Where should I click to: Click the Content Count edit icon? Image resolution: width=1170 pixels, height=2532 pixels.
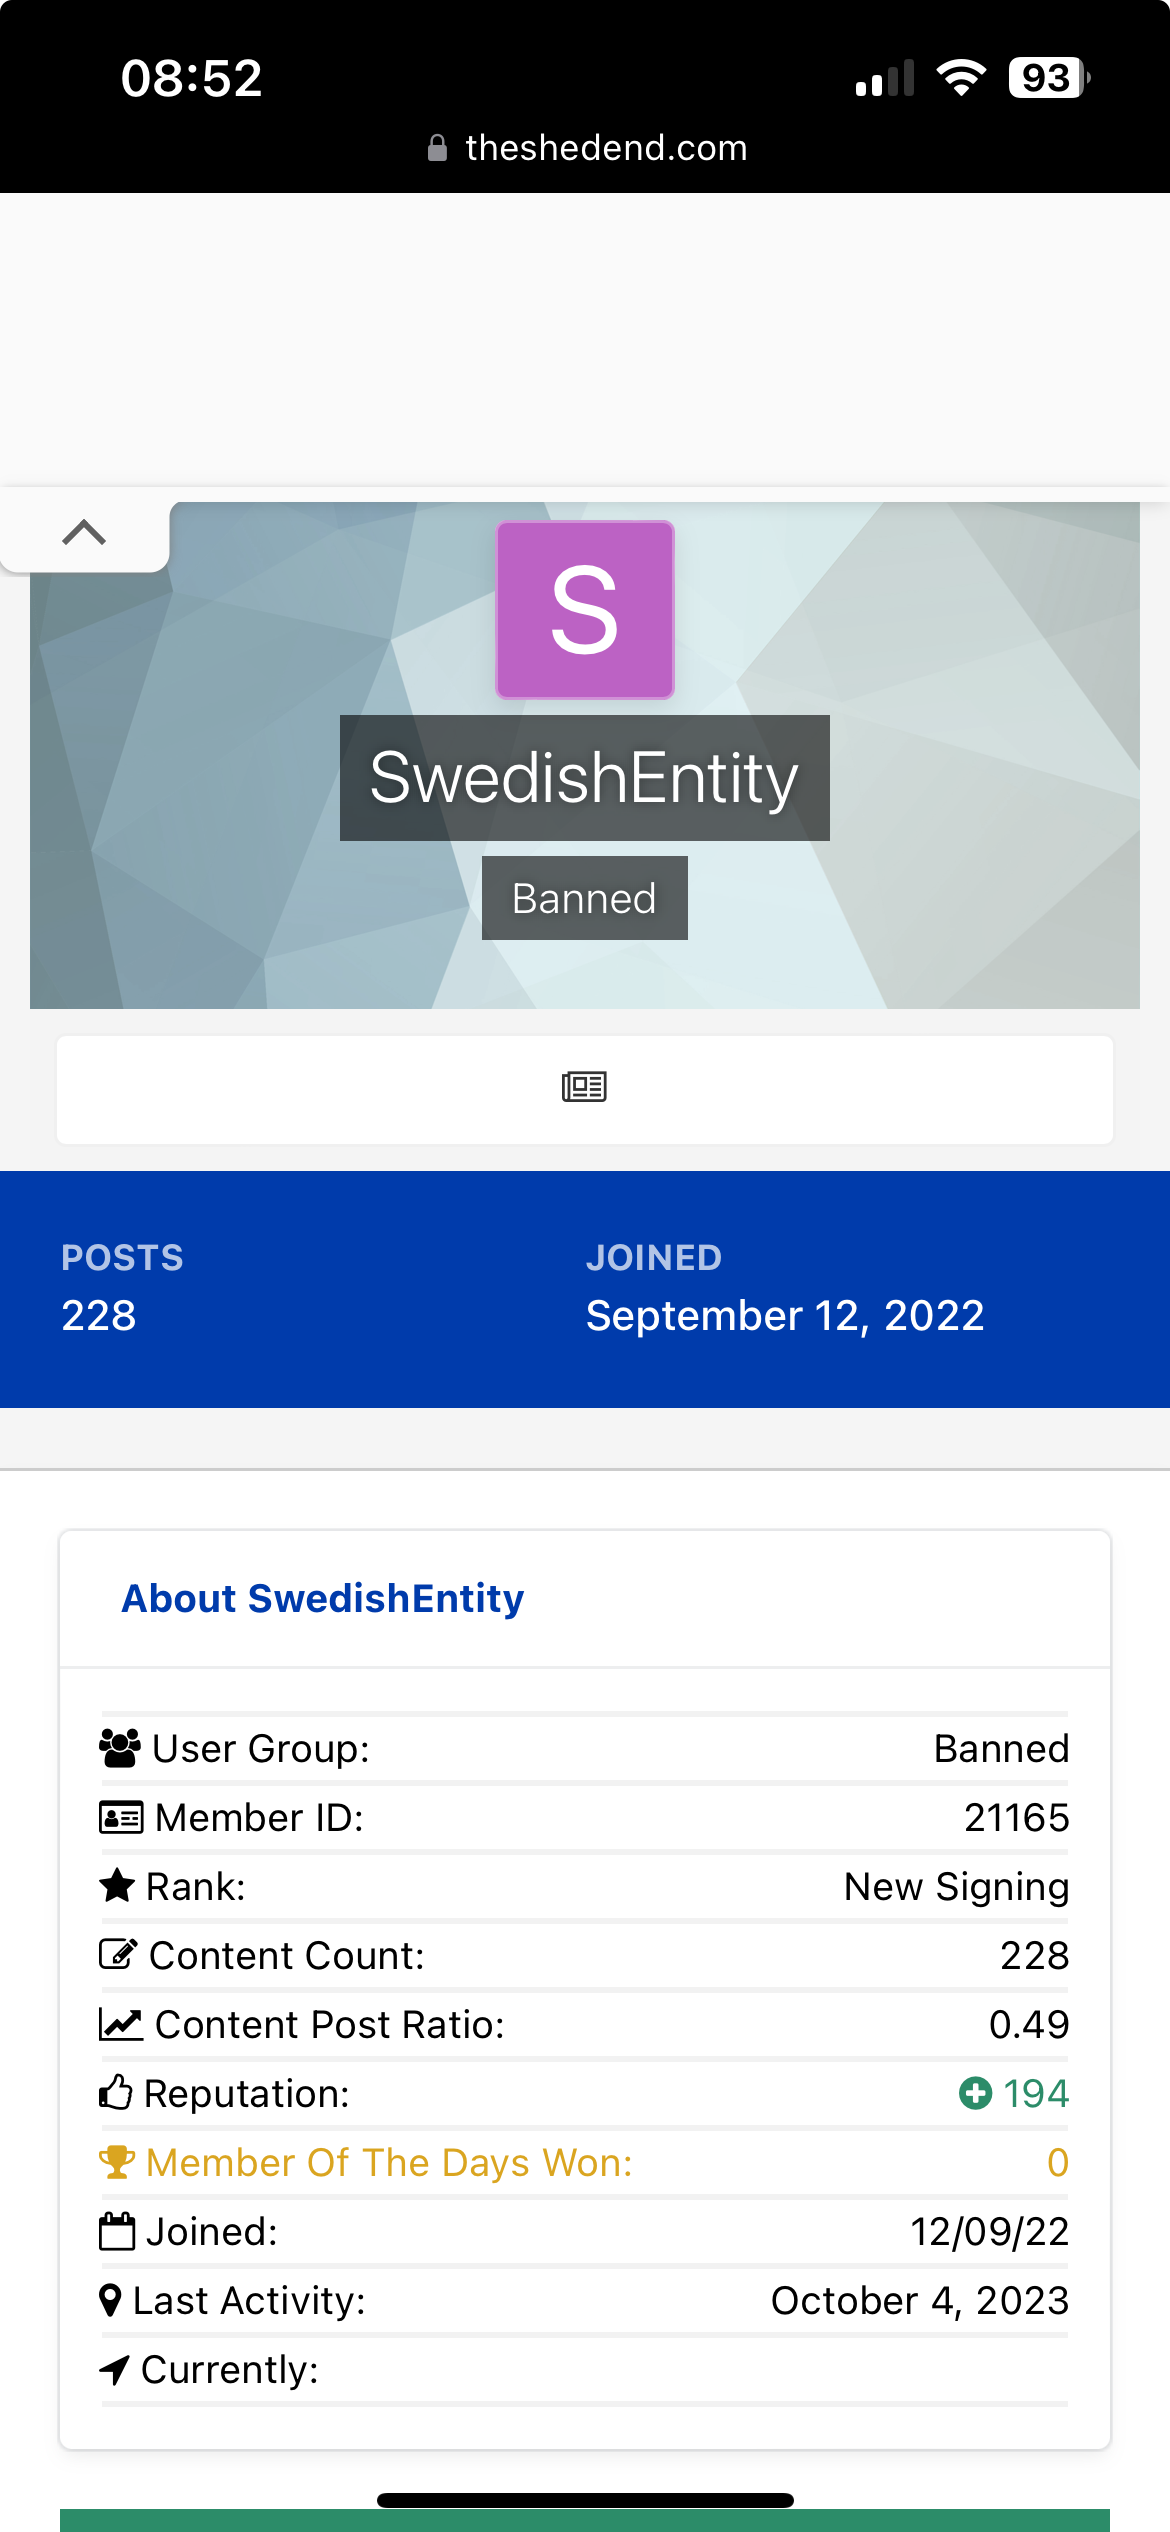coord(118,1954)
